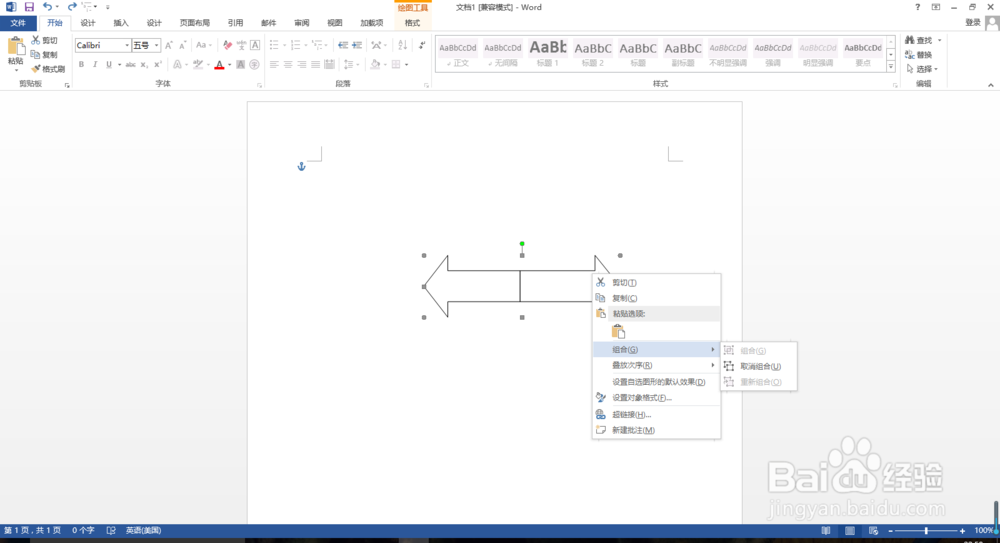Open the Calibri font name dropdown

coord(127,45)
